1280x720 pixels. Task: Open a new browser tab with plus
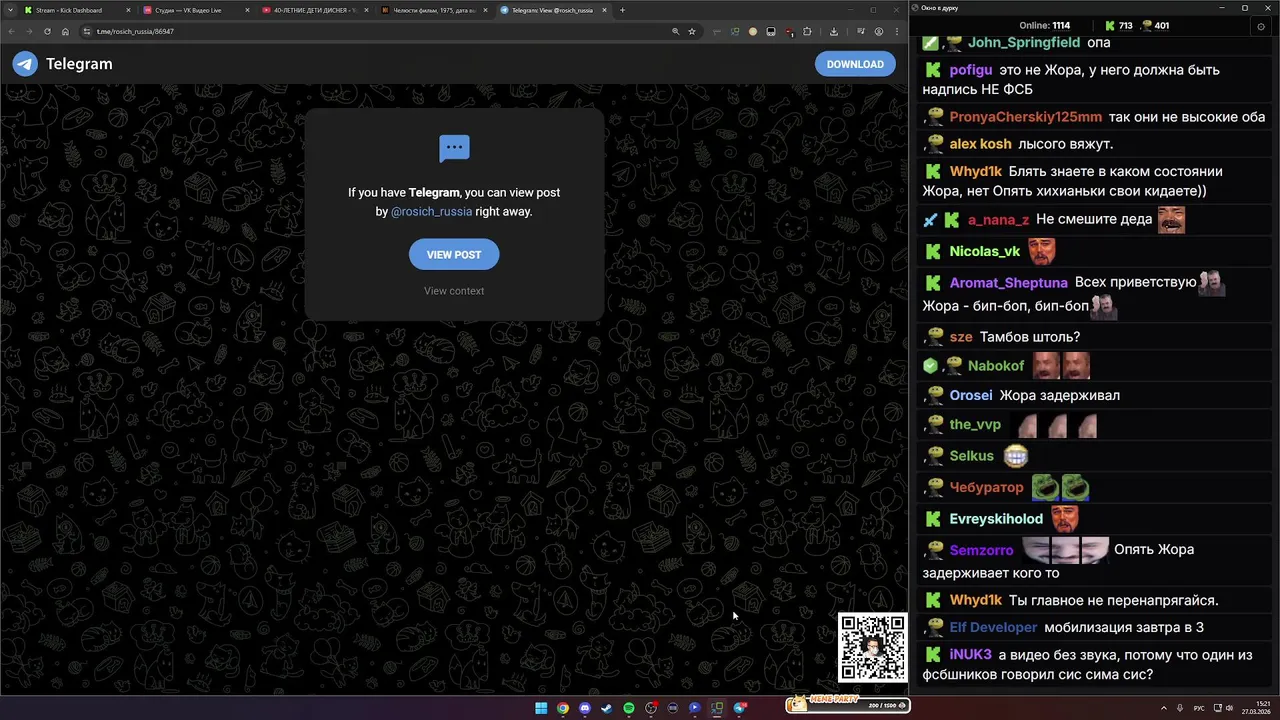(x=622, y=10)
